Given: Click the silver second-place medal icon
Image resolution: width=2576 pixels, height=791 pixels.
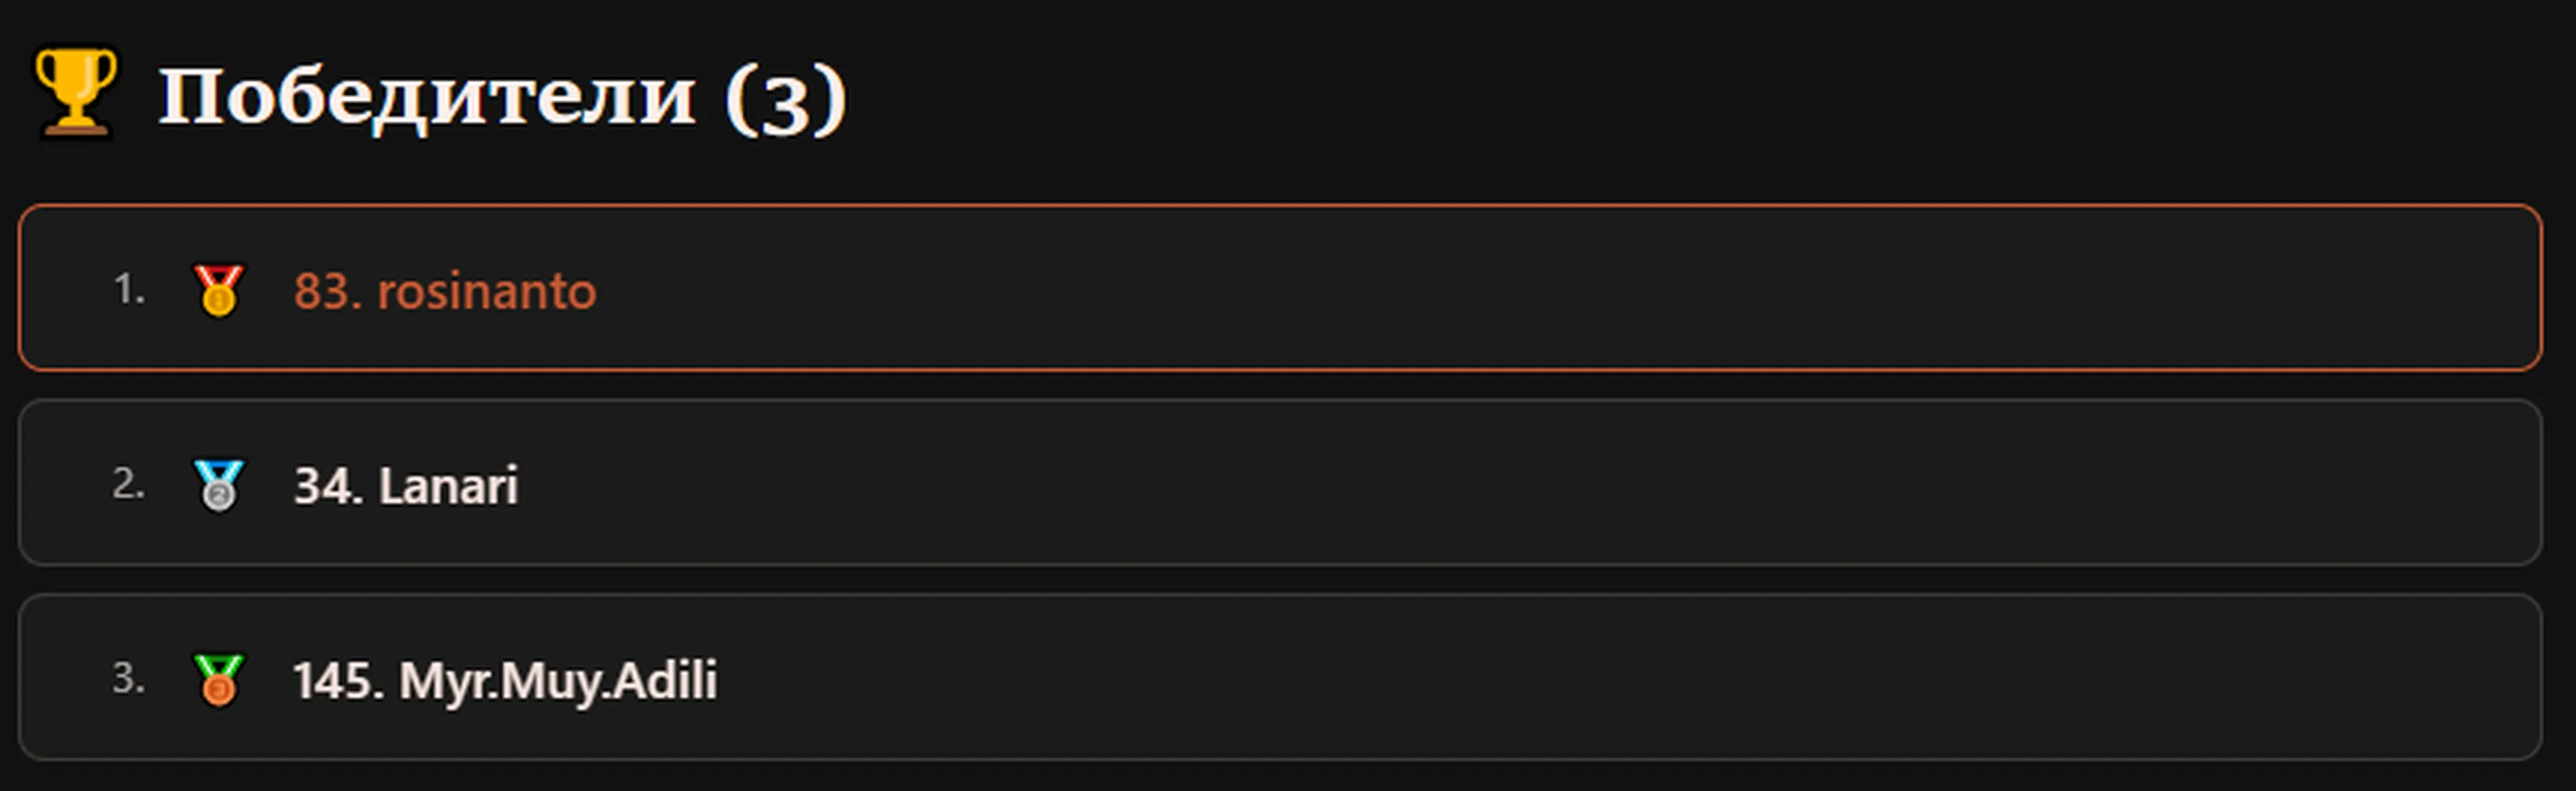Looking at the screenshot, I should [218, 485].
